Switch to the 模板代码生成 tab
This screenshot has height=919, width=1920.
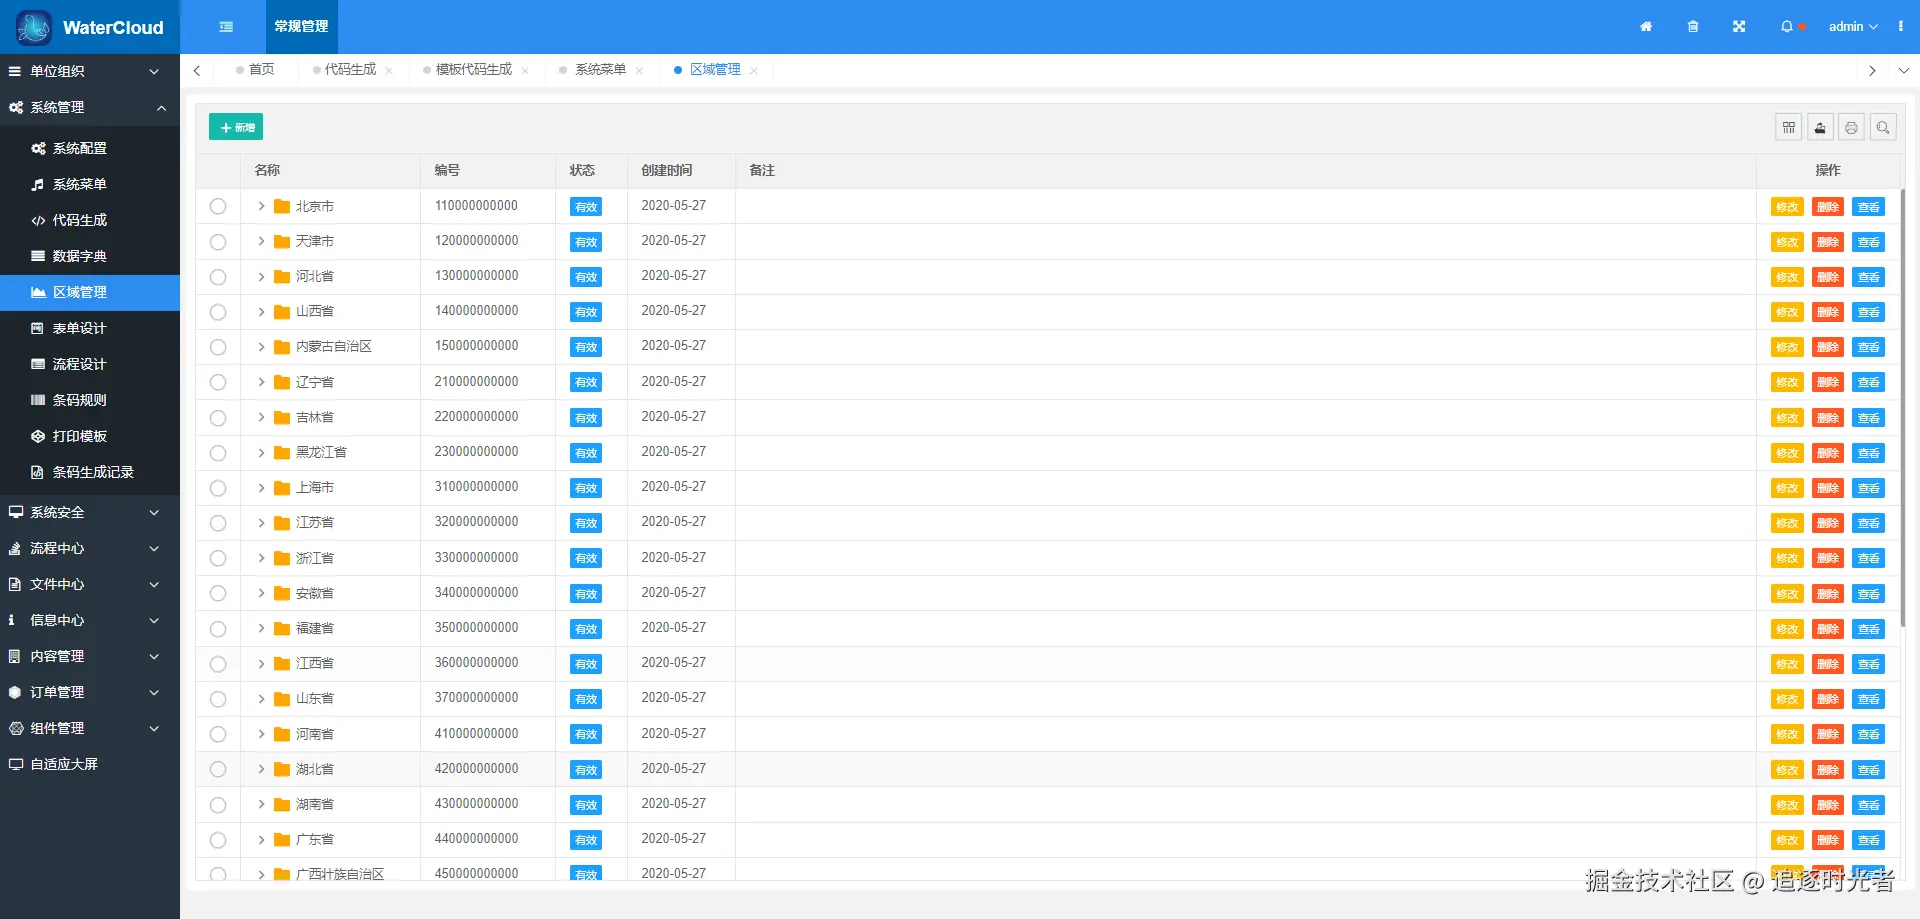(x=468, y=70)
